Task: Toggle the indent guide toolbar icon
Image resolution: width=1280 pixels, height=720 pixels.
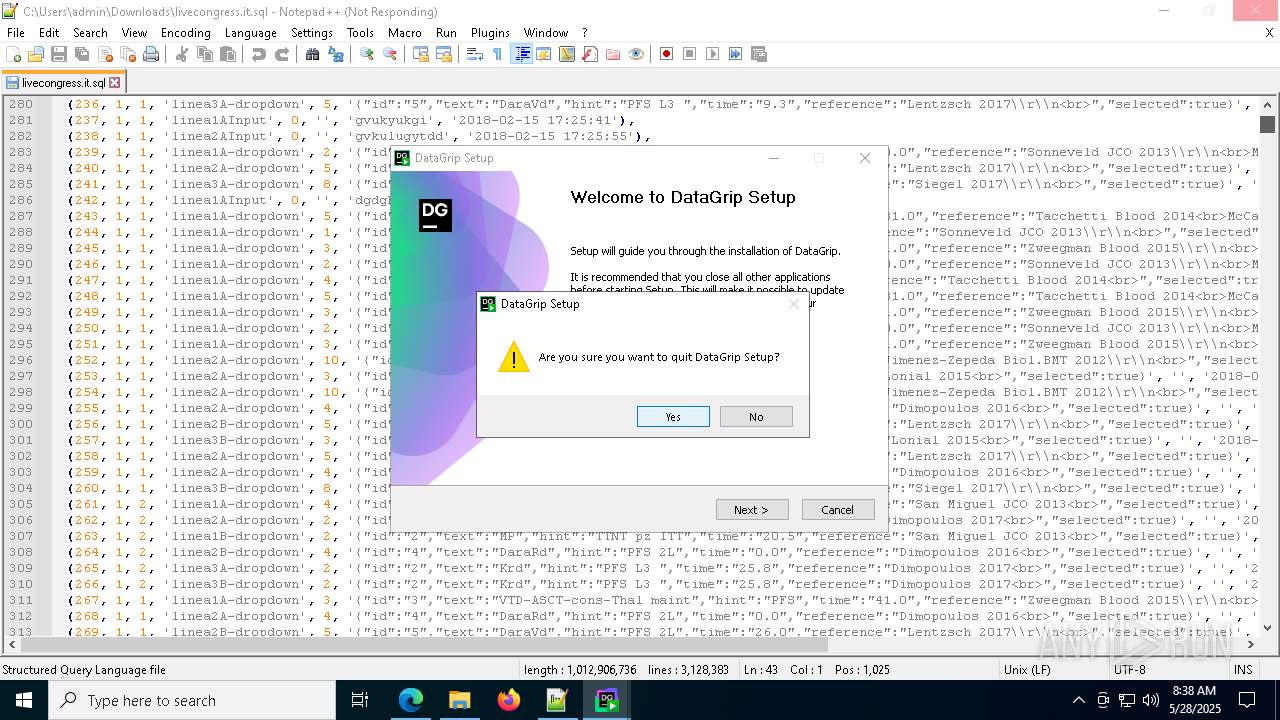Action: (x=521, y=54)
